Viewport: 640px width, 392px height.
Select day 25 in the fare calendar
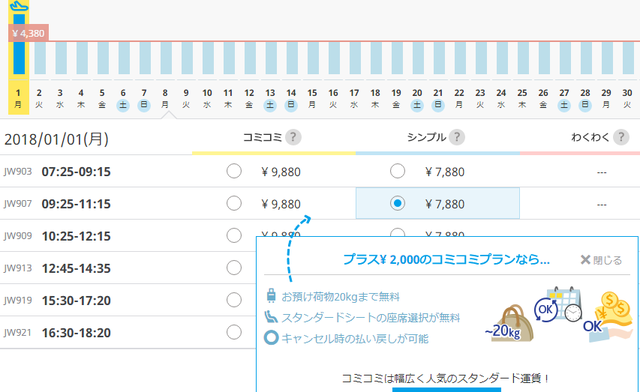[522, 98]
